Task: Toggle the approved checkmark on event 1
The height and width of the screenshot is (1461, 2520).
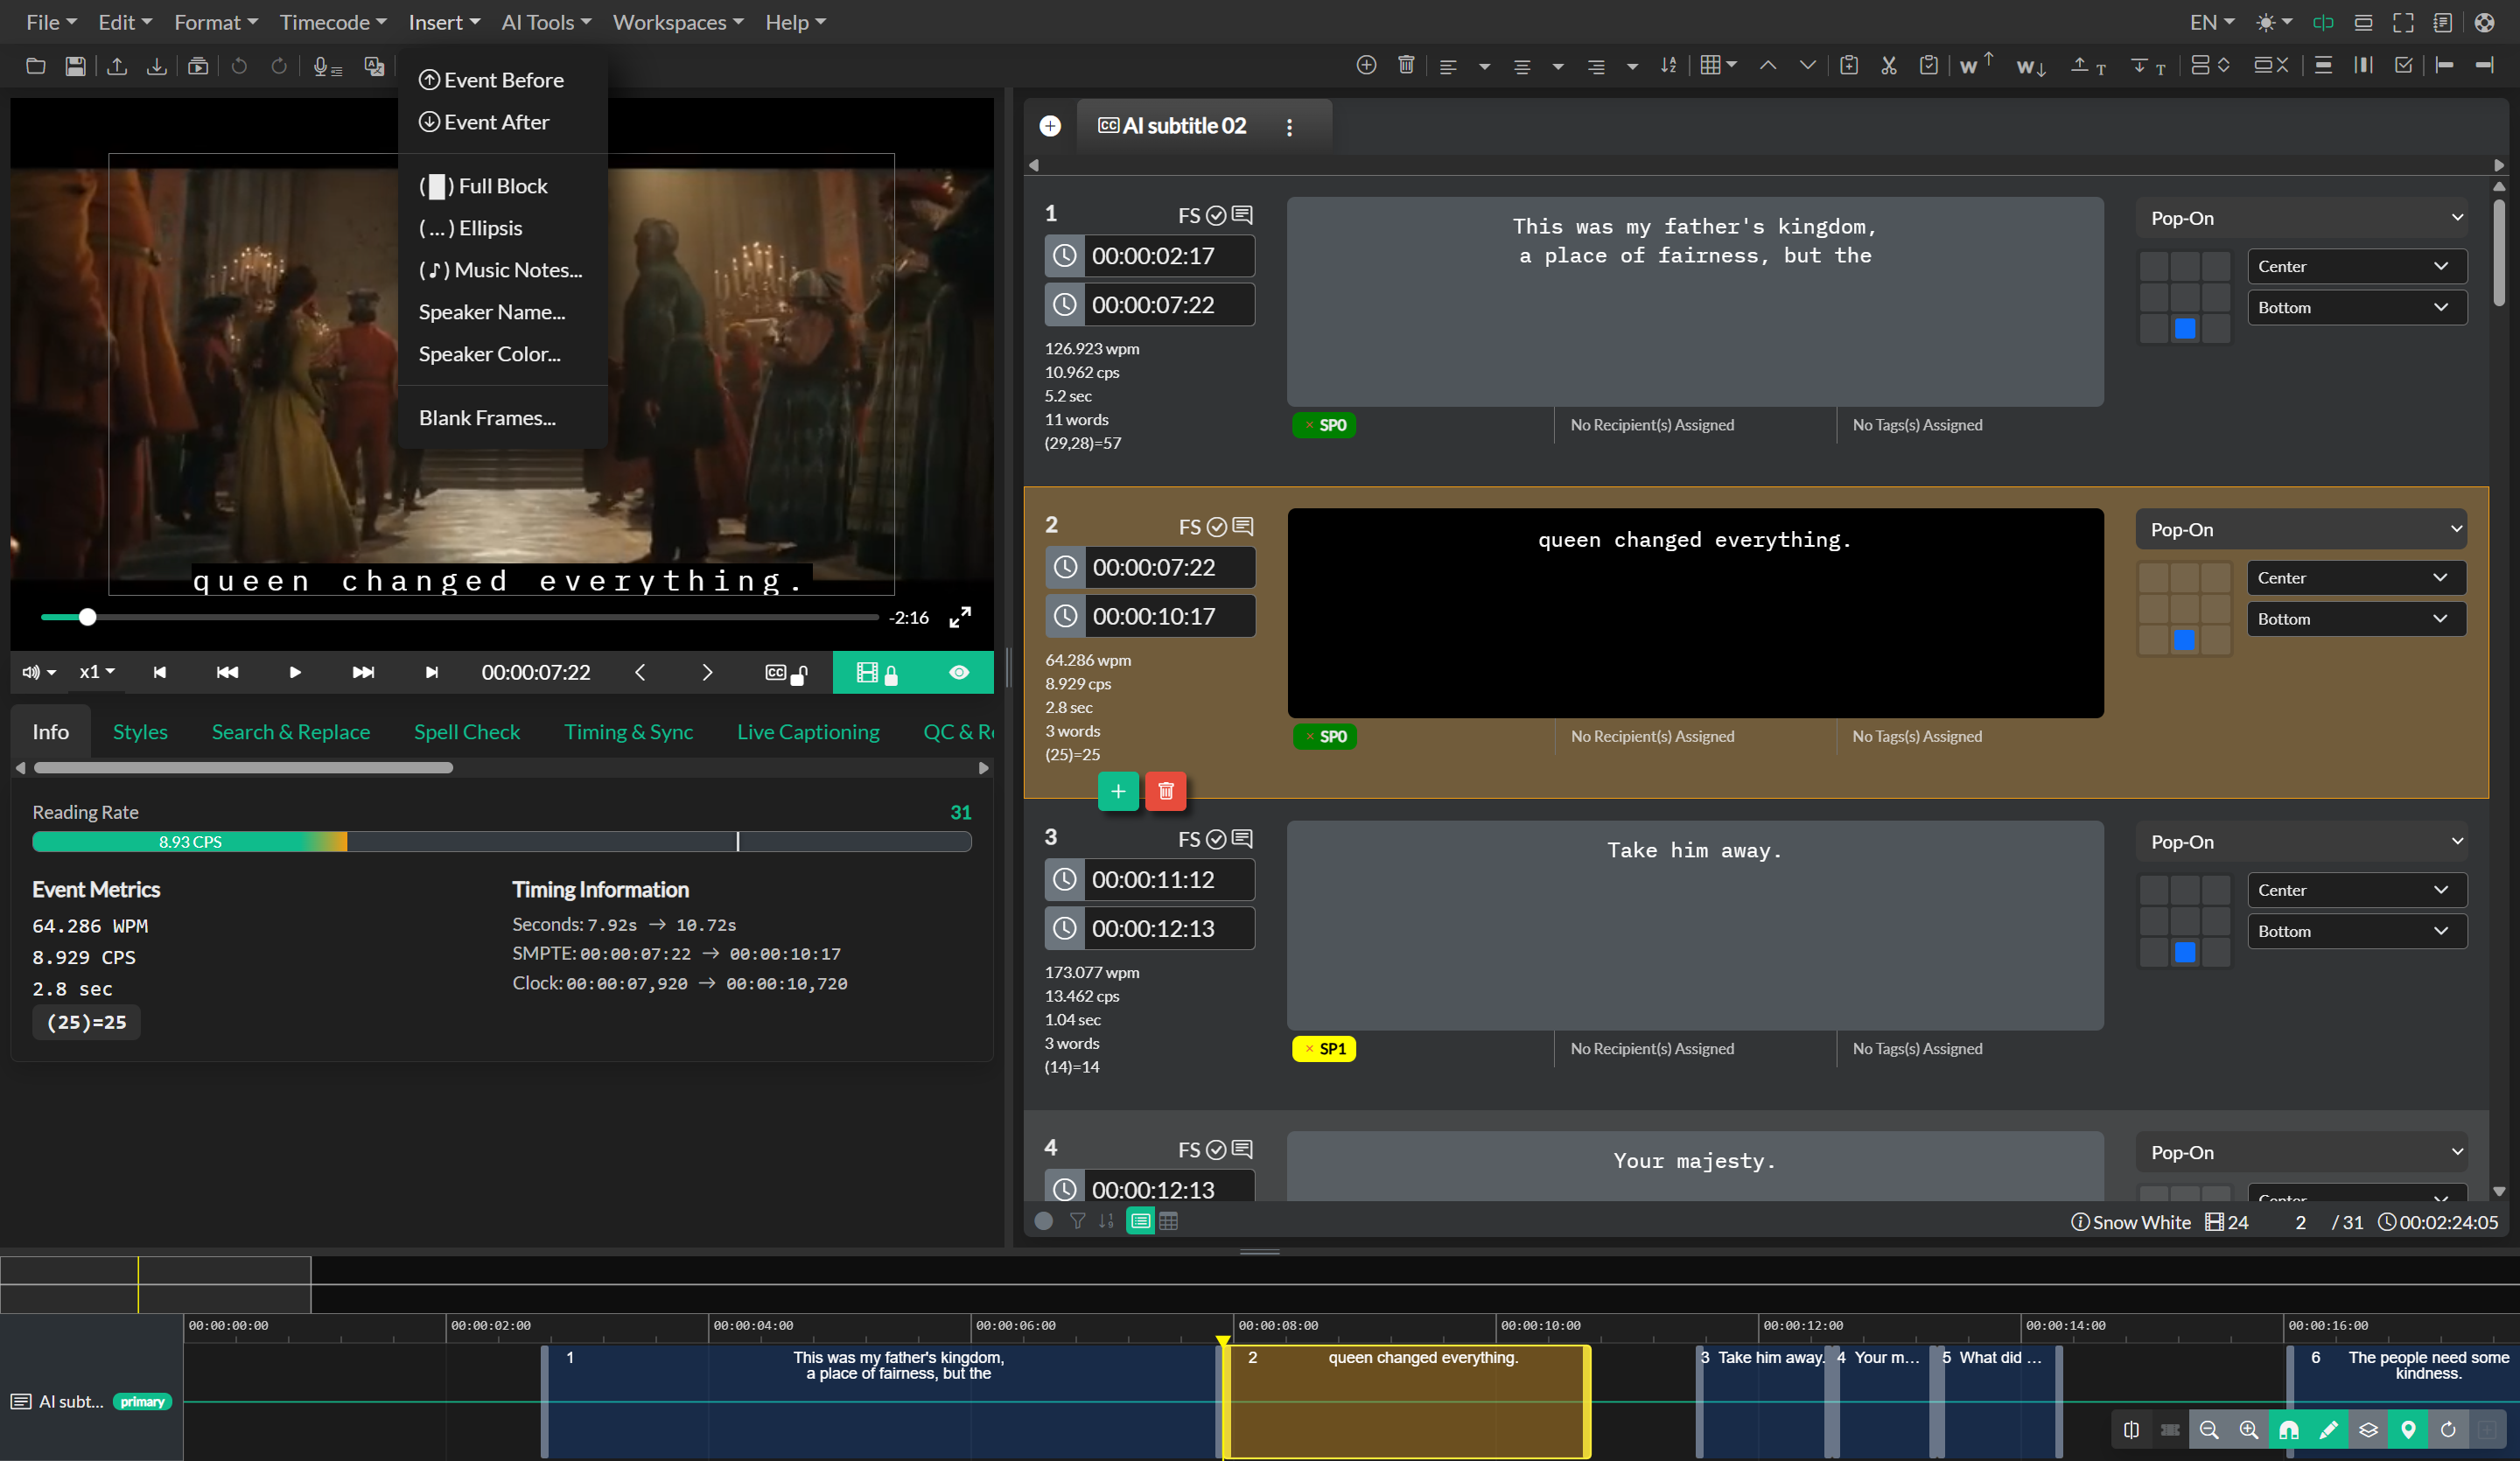Action: [x=1216, y=215]
